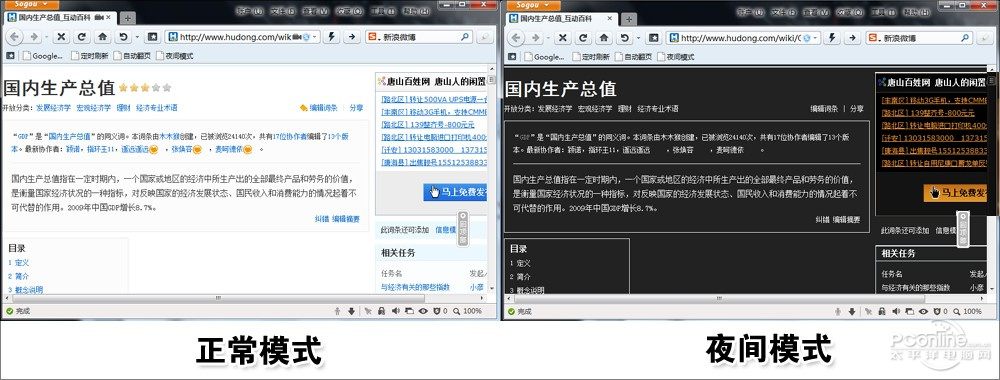Screen dimensions: 1000x380
Task: Go back in the left browser window
Action: click(15, 37)
